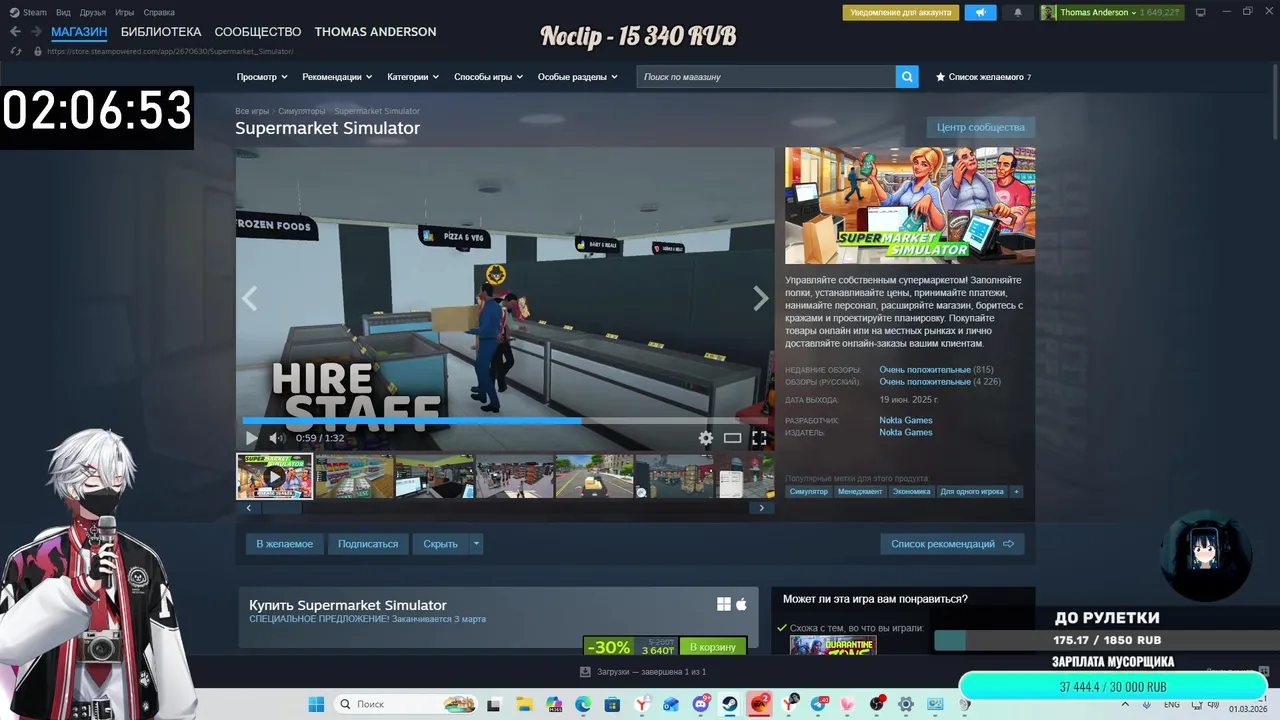1280x720 pixels.
Task: Show the previous media with left arrow
Action: 249,298
